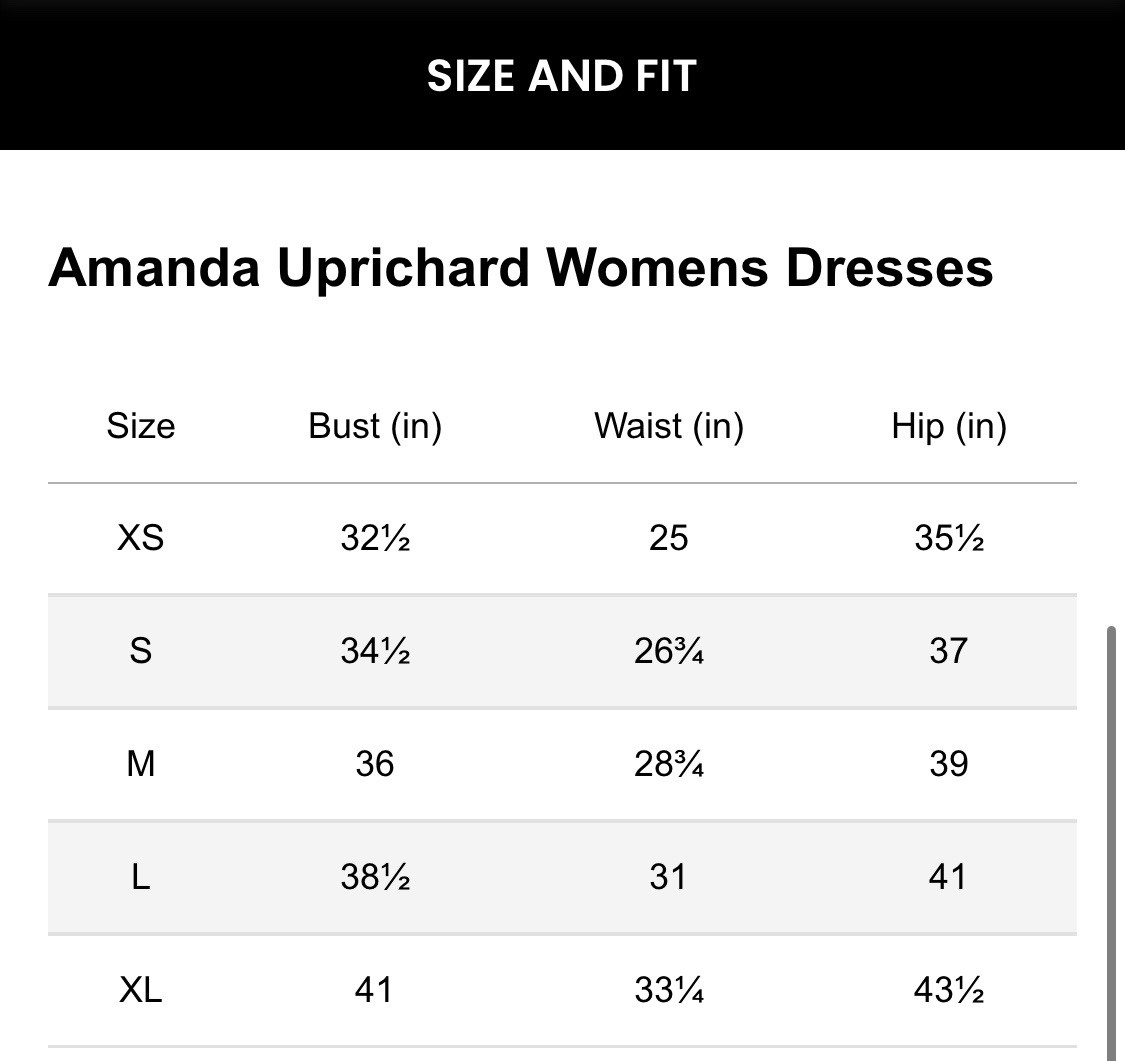Click the 33¼ waist value for XL
This screenshot has height=1061, width=1125.
point(668,990)
